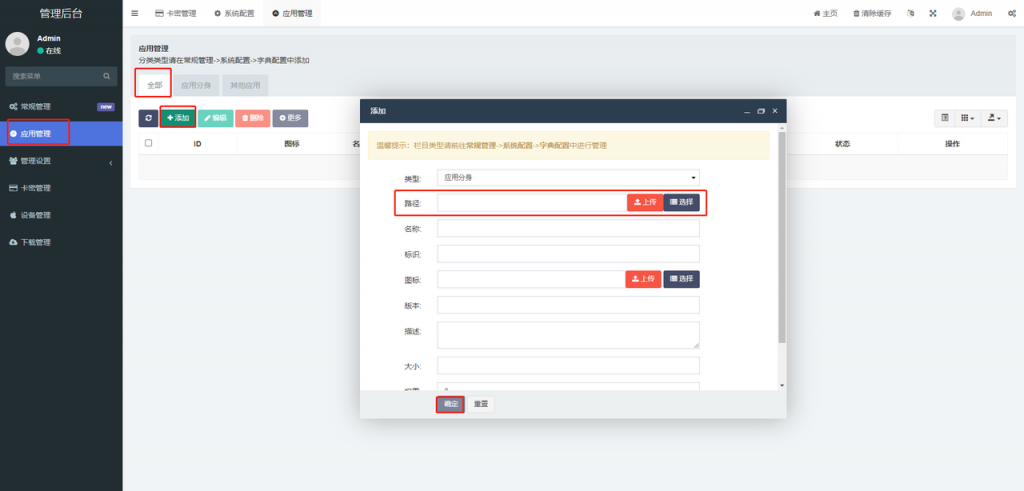1024x491 pixels.
Task: Switch to the 系统配置 top tab
Action: coord(234,13)
